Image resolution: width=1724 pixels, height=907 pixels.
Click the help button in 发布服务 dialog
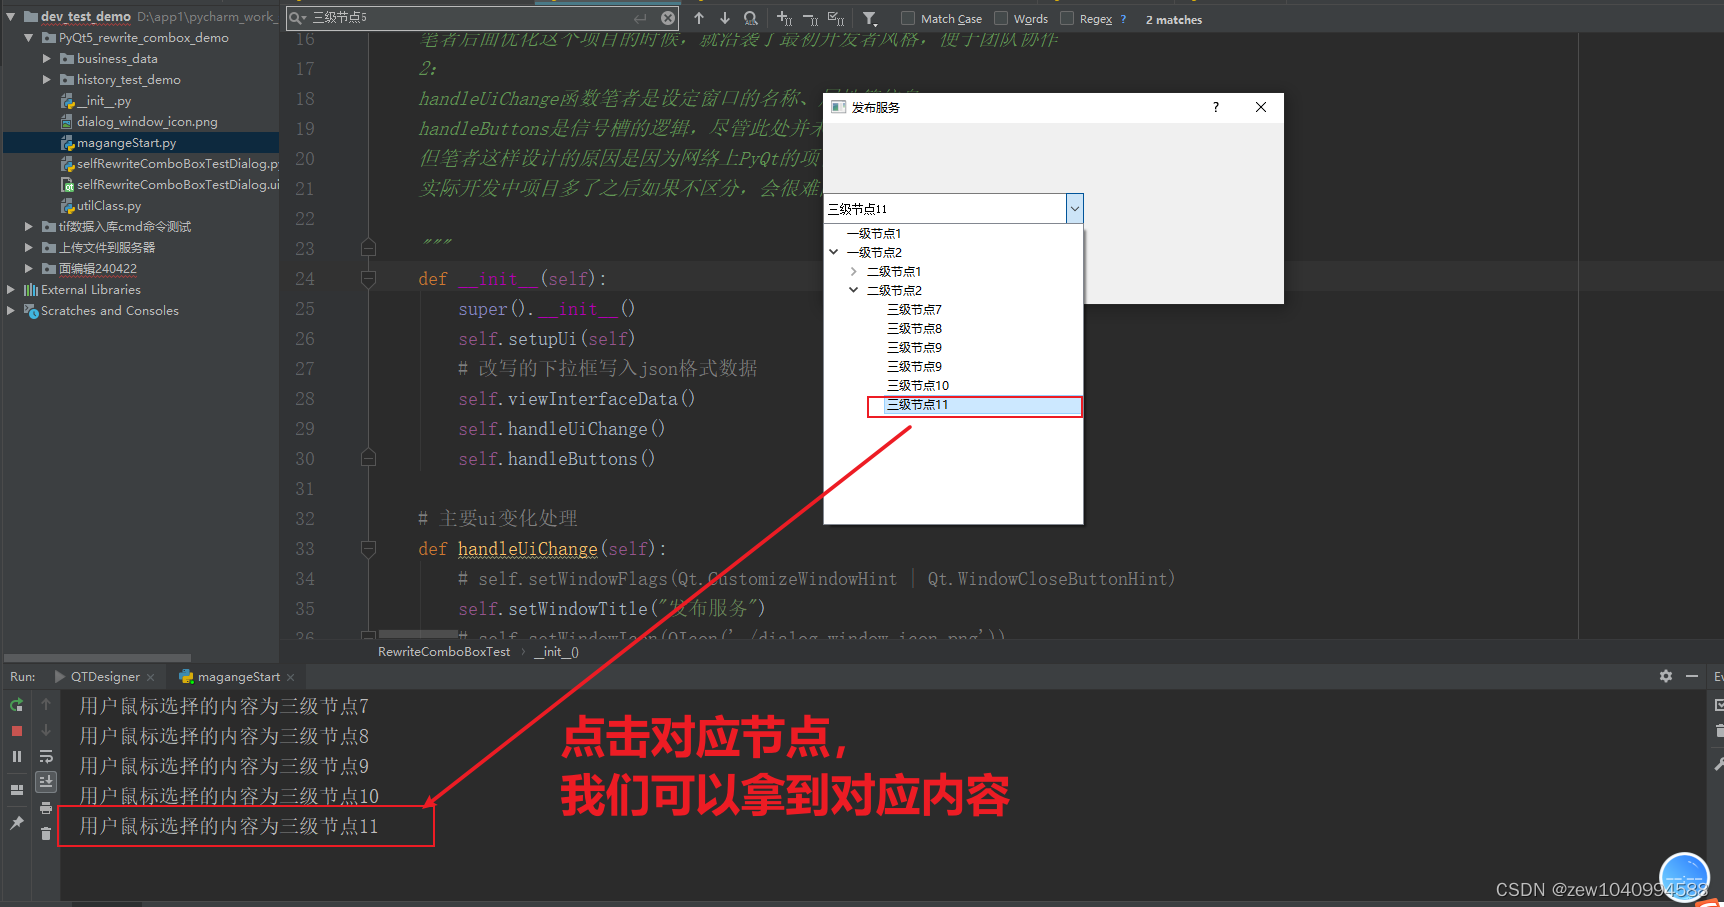click(1214, 107)
